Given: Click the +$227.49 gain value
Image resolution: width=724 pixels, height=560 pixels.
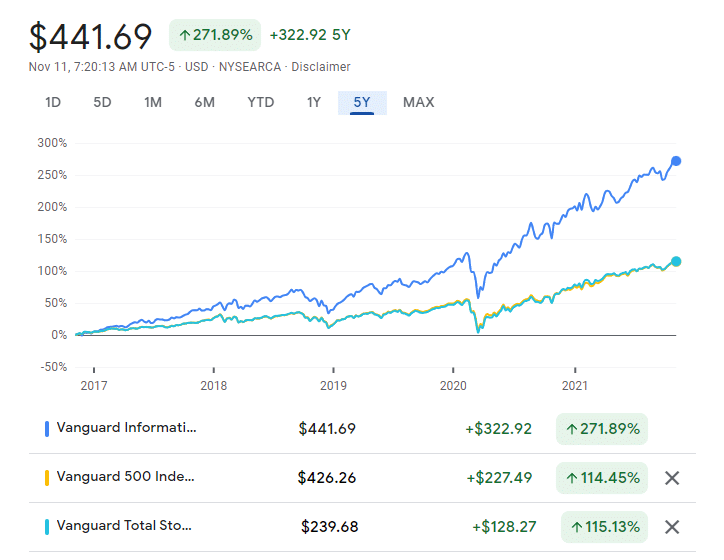Looking at the screenshot, I should tap(499, 478).
